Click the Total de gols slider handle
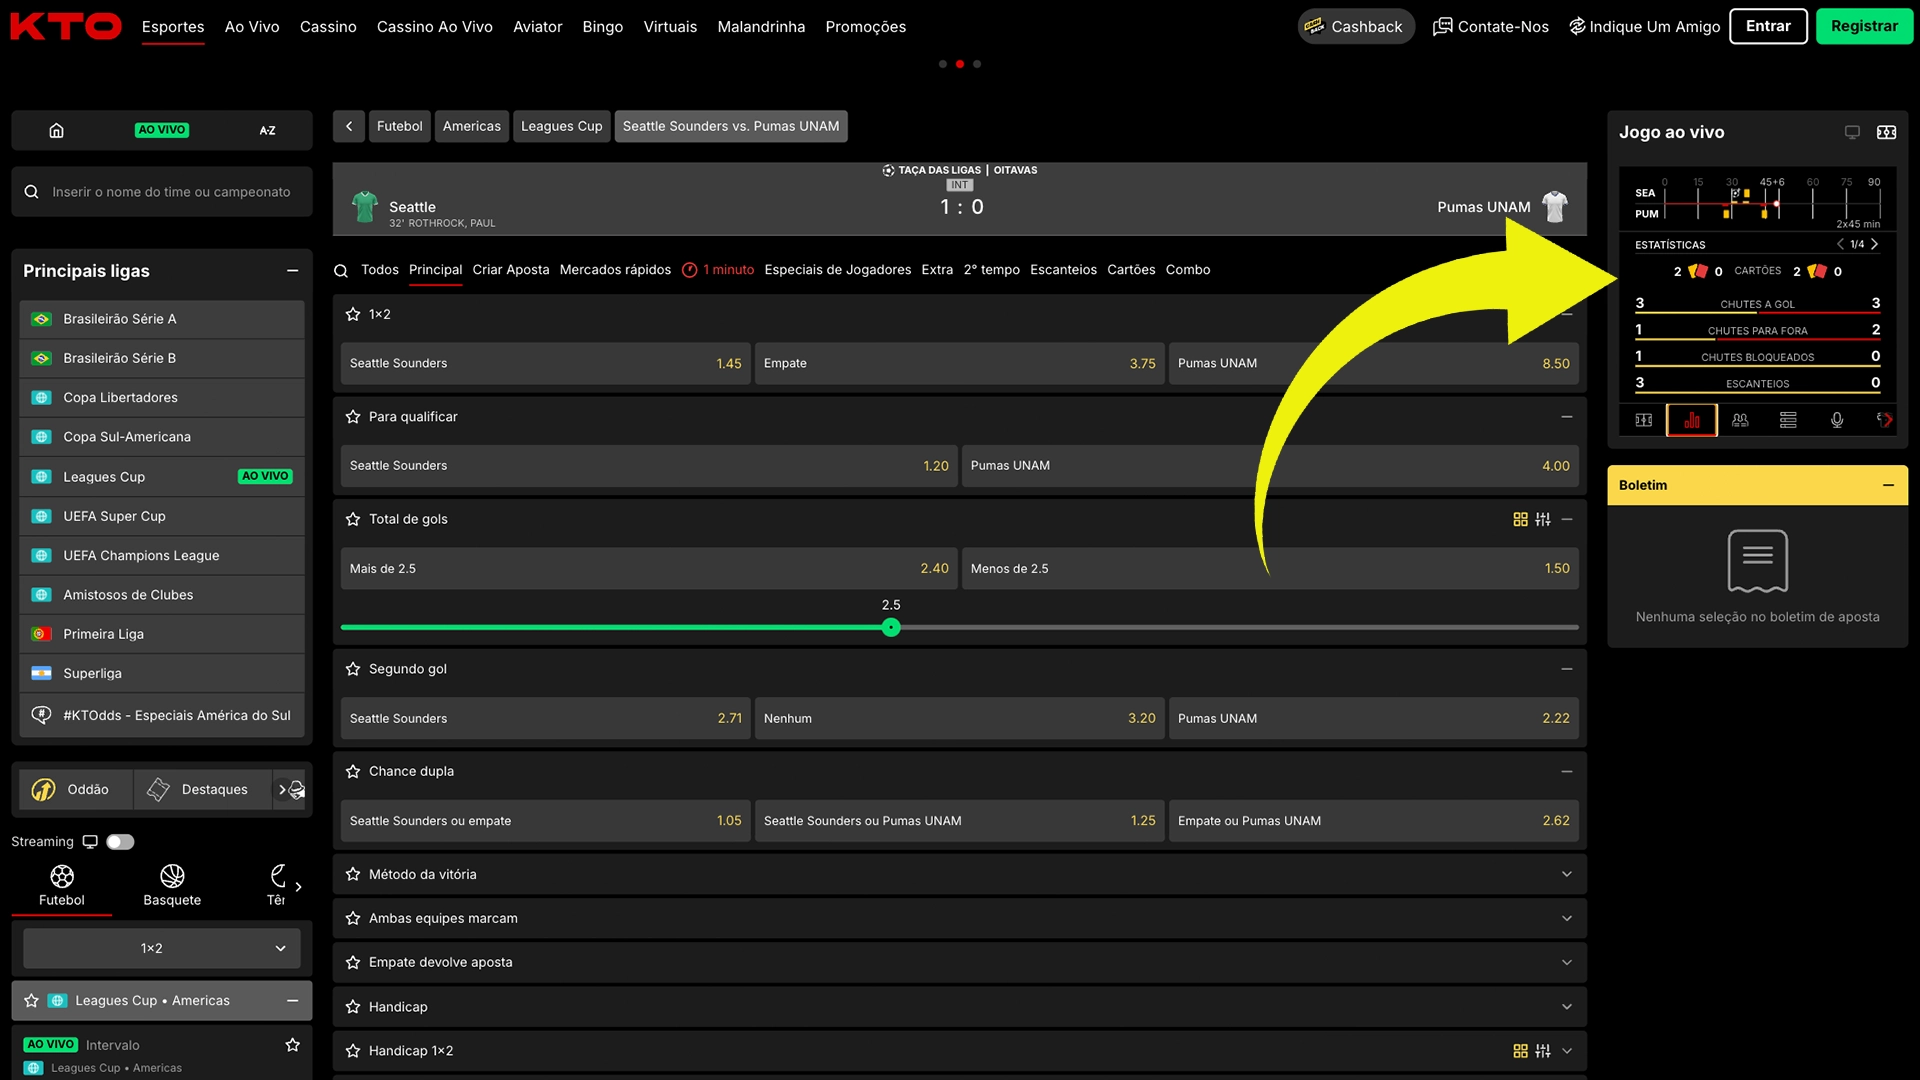 [x=891, y=628]
